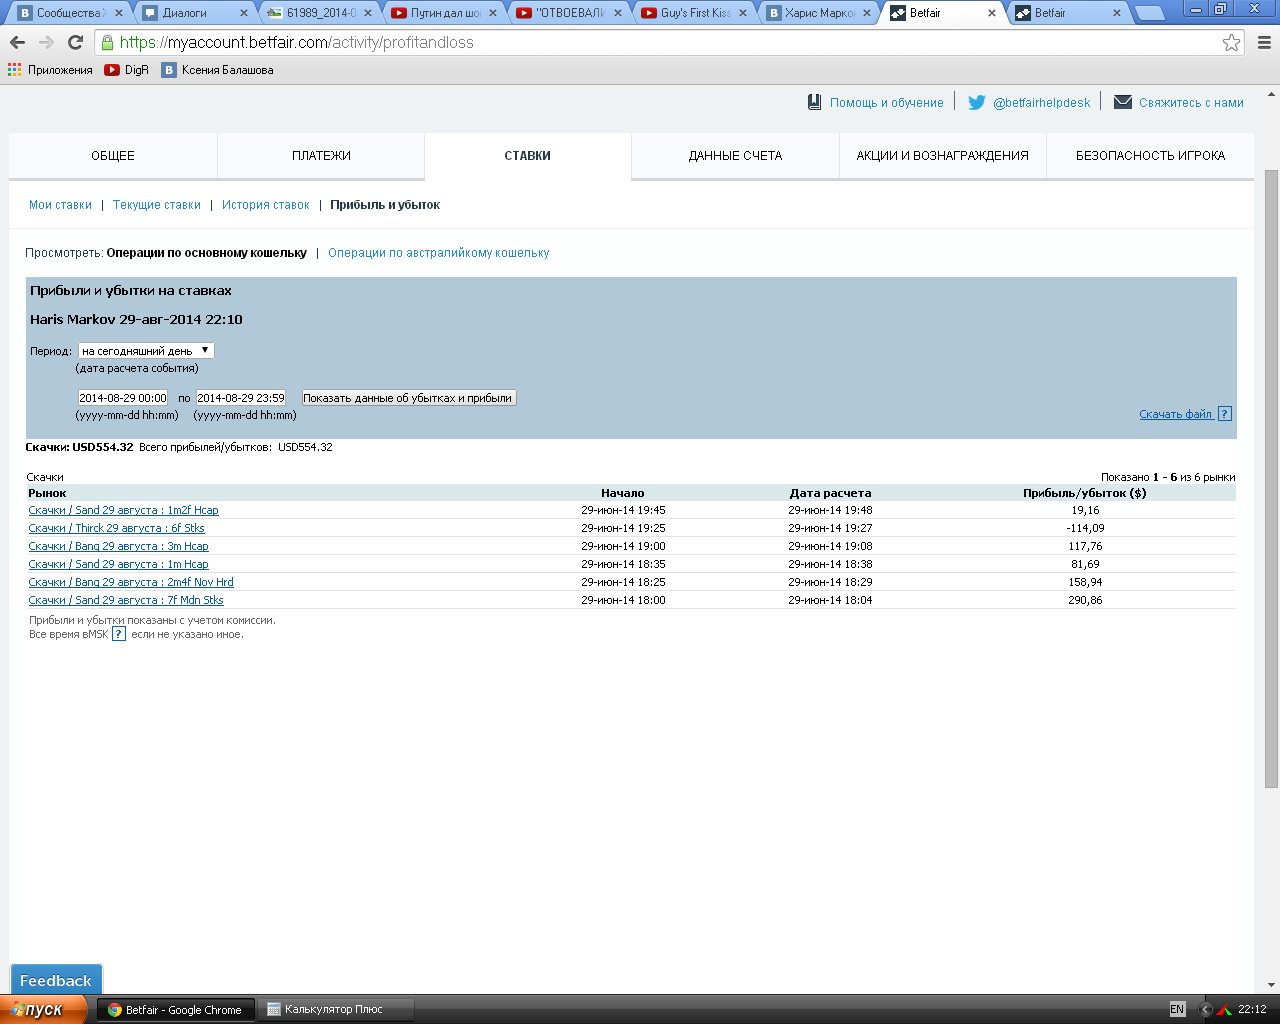The width and height of the screenshot is (1280, 1024).
Task: Switch to the 61989_2014 browser tab
Action: pos(320,13)
